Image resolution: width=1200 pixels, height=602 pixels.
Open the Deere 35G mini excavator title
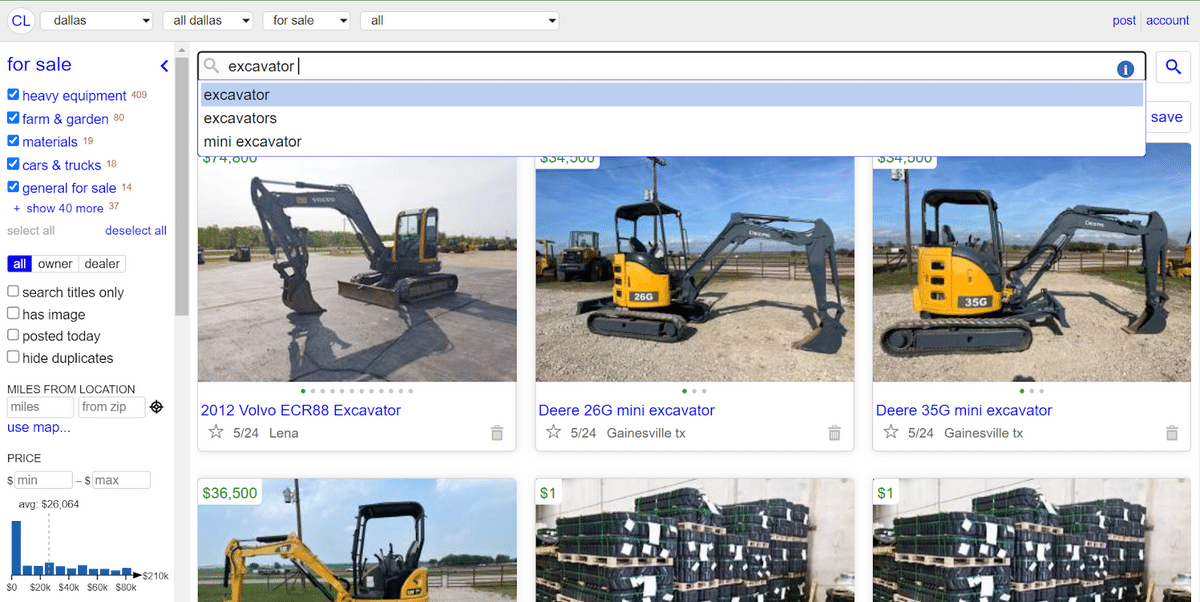click(x=964, y=410)
